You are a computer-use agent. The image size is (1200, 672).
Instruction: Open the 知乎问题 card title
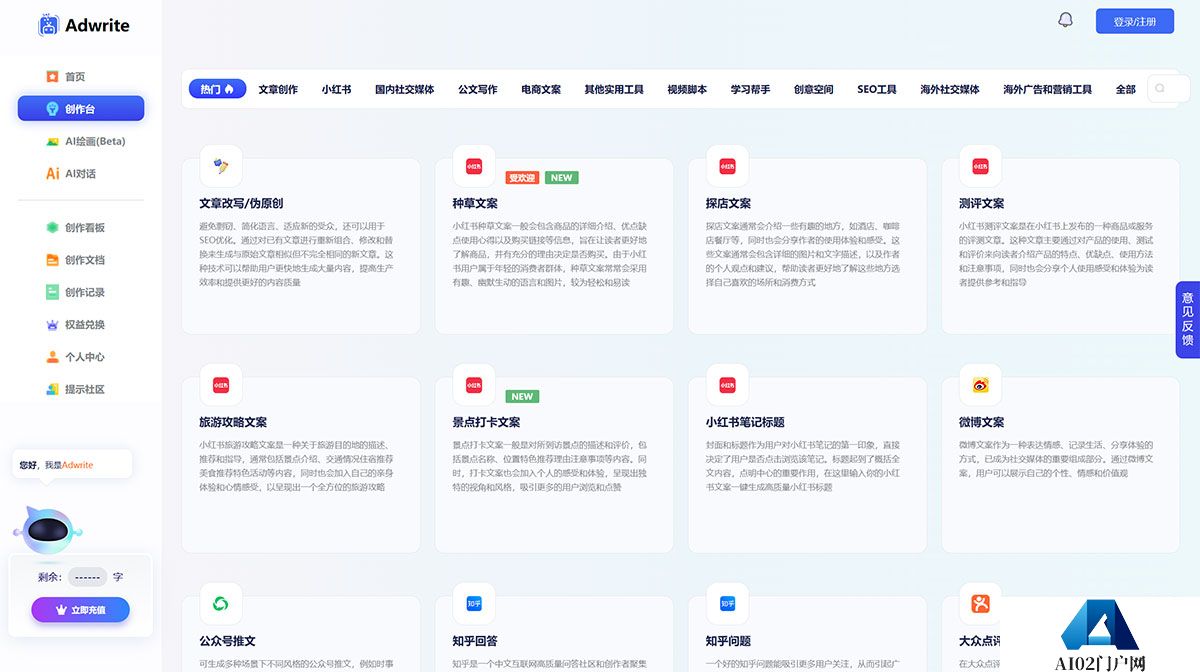pos(728,641)
